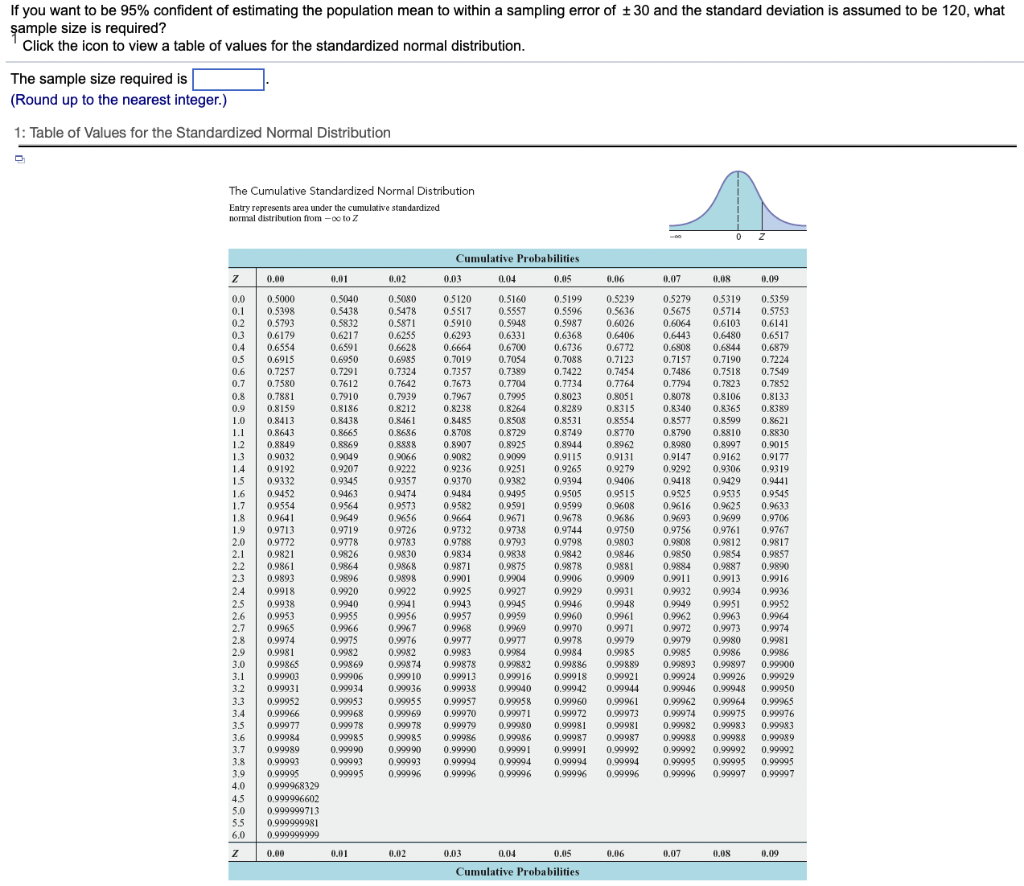Image resolution: width=1024 pixels, height=886 pixels.
Task: Click the 0.9750 value in row 1.9
Action: 620,530
